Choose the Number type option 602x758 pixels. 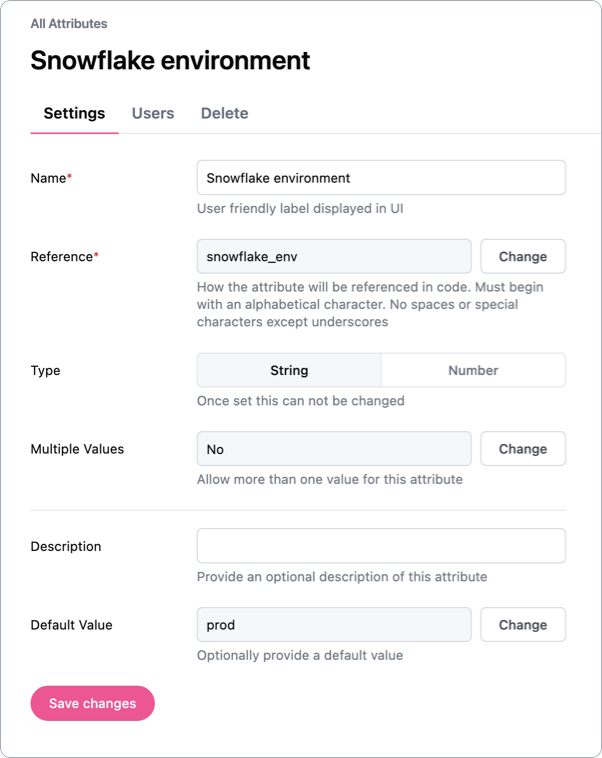(473, 370)
